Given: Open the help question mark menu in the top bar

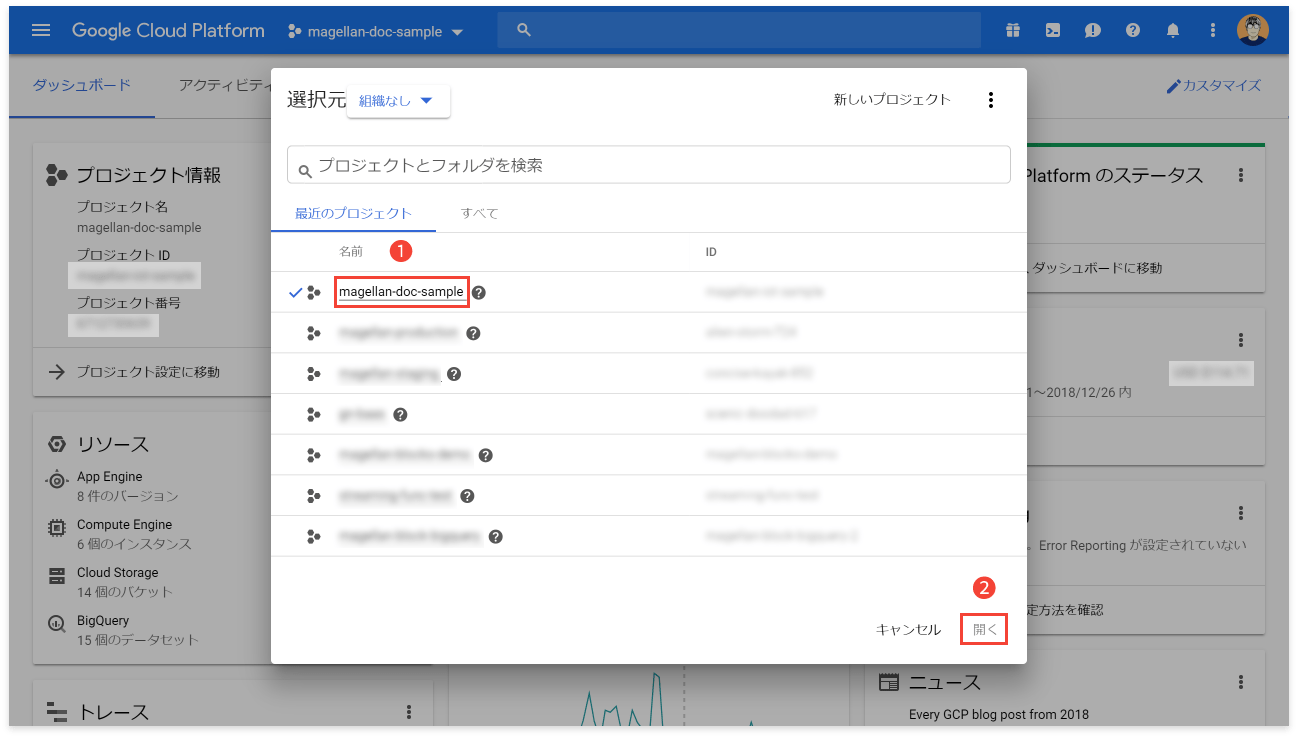Looking at the screenshot, I should (x=1133, y=30).
